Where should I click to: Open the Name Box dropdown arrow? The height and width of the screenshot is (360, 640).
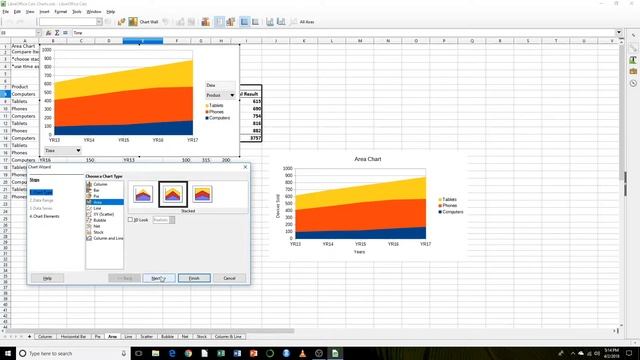[38, 33]
